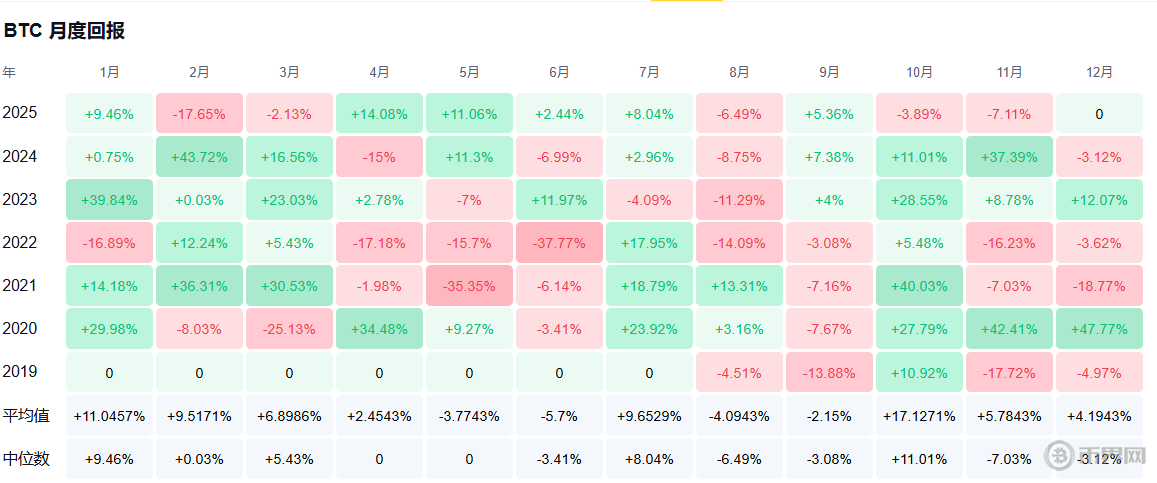Select the July median value +8.04%
The height and width of the screenshot is (483, 1157).
pyautogui.click(x=649, y=459)
